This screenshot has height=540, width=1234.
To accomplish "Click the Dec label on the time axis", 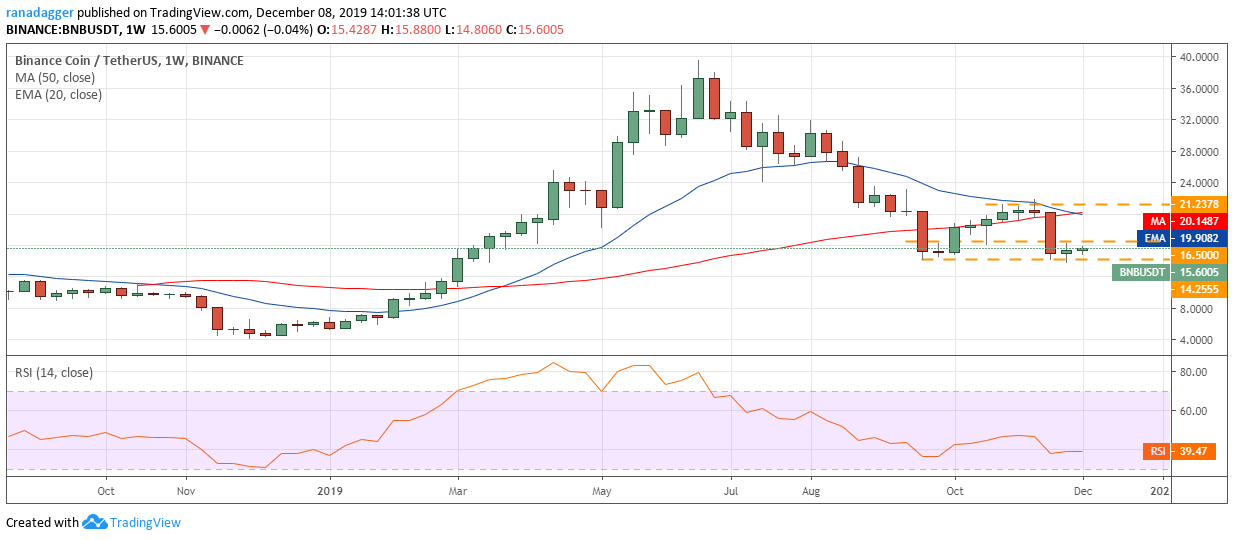I will tap(1083, 491).
